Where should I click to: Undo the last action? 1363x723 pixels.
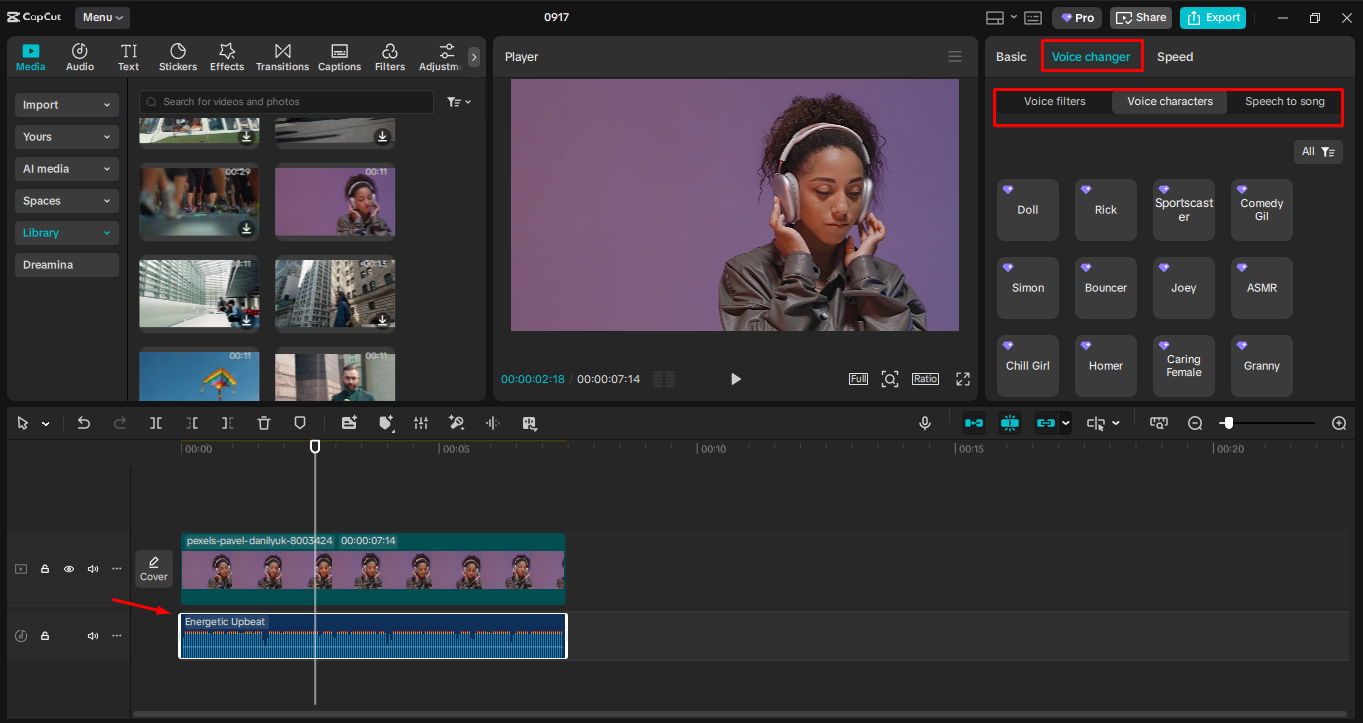pos(84,423)
